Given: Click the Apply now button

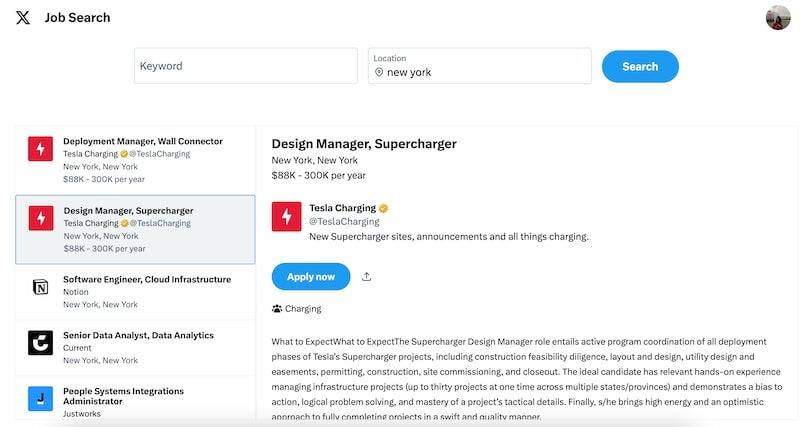Looking at the screenshot, I should coord(311,277).
